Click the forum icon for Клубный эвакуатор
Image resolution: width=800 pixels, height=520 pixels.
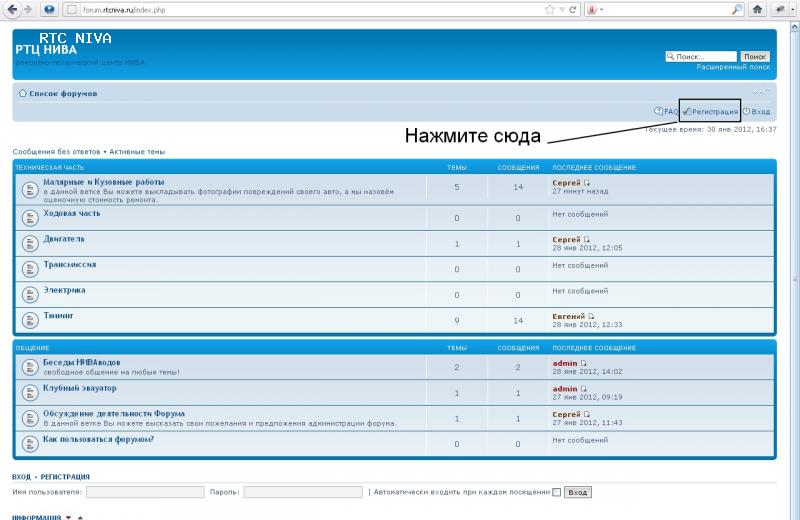[x=30, y=392]
